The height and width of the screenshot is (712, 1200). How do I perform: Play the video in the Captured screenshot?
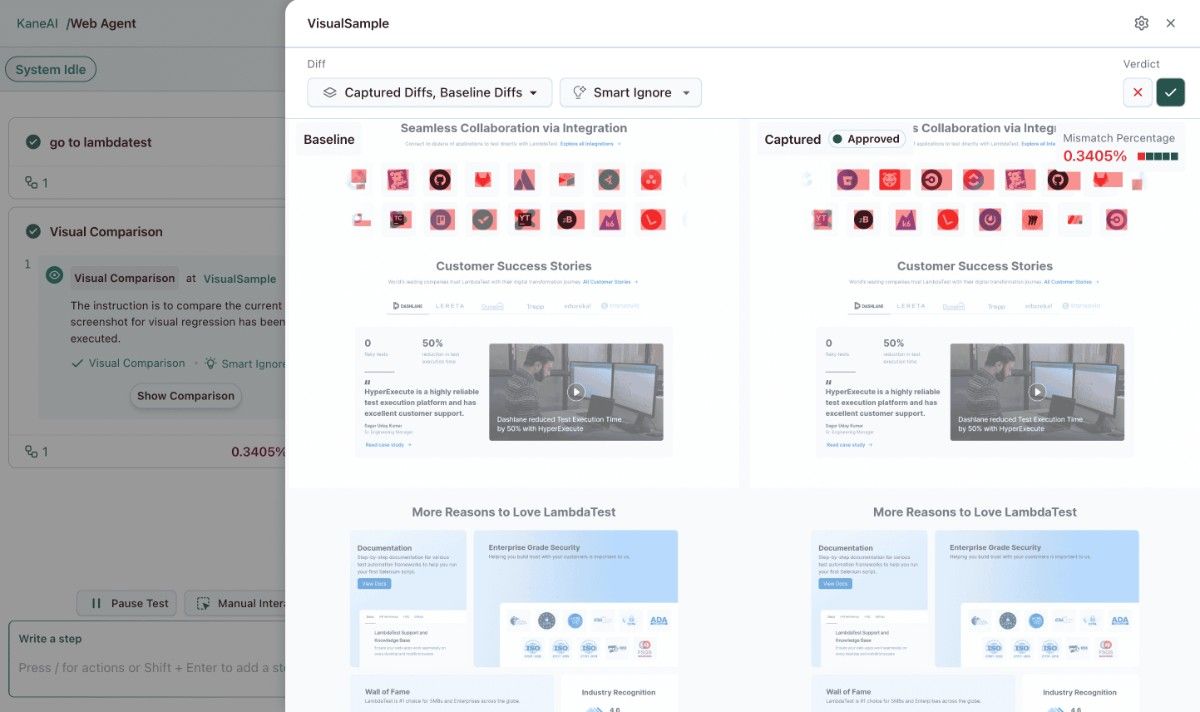point(1037,392)
